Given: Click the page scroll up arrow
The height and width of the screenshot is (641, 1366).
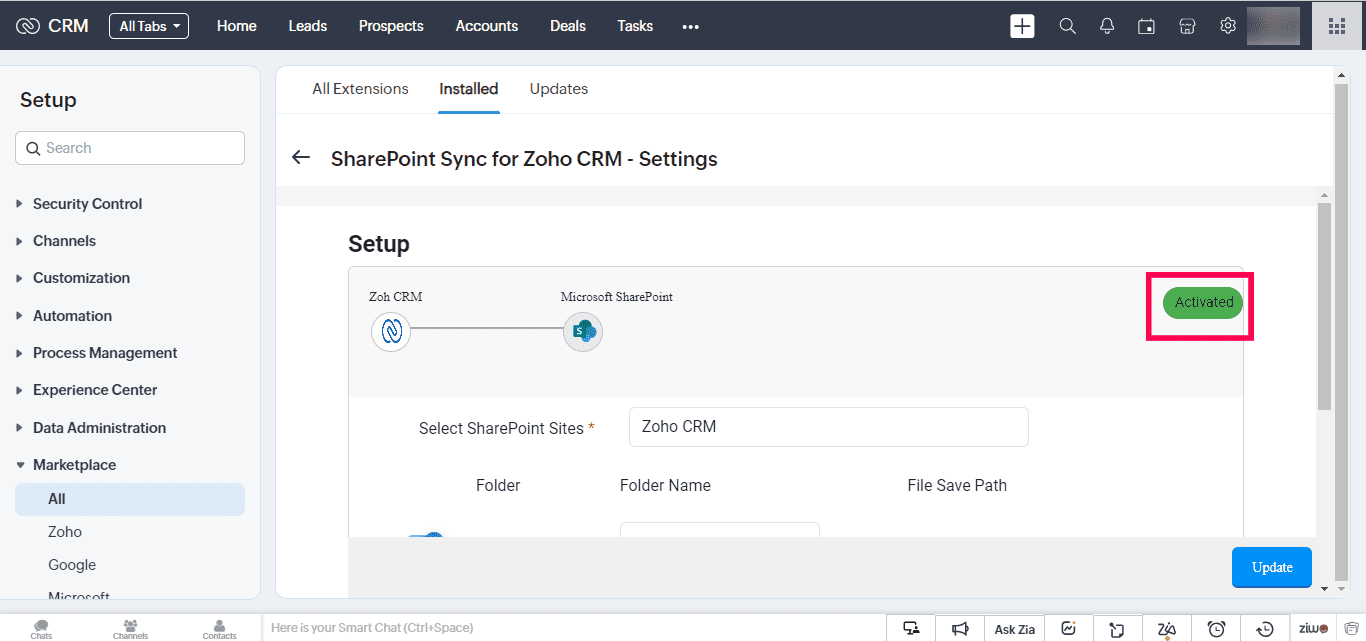Looking at the screenshot, I should click(x=1341, y=75).
